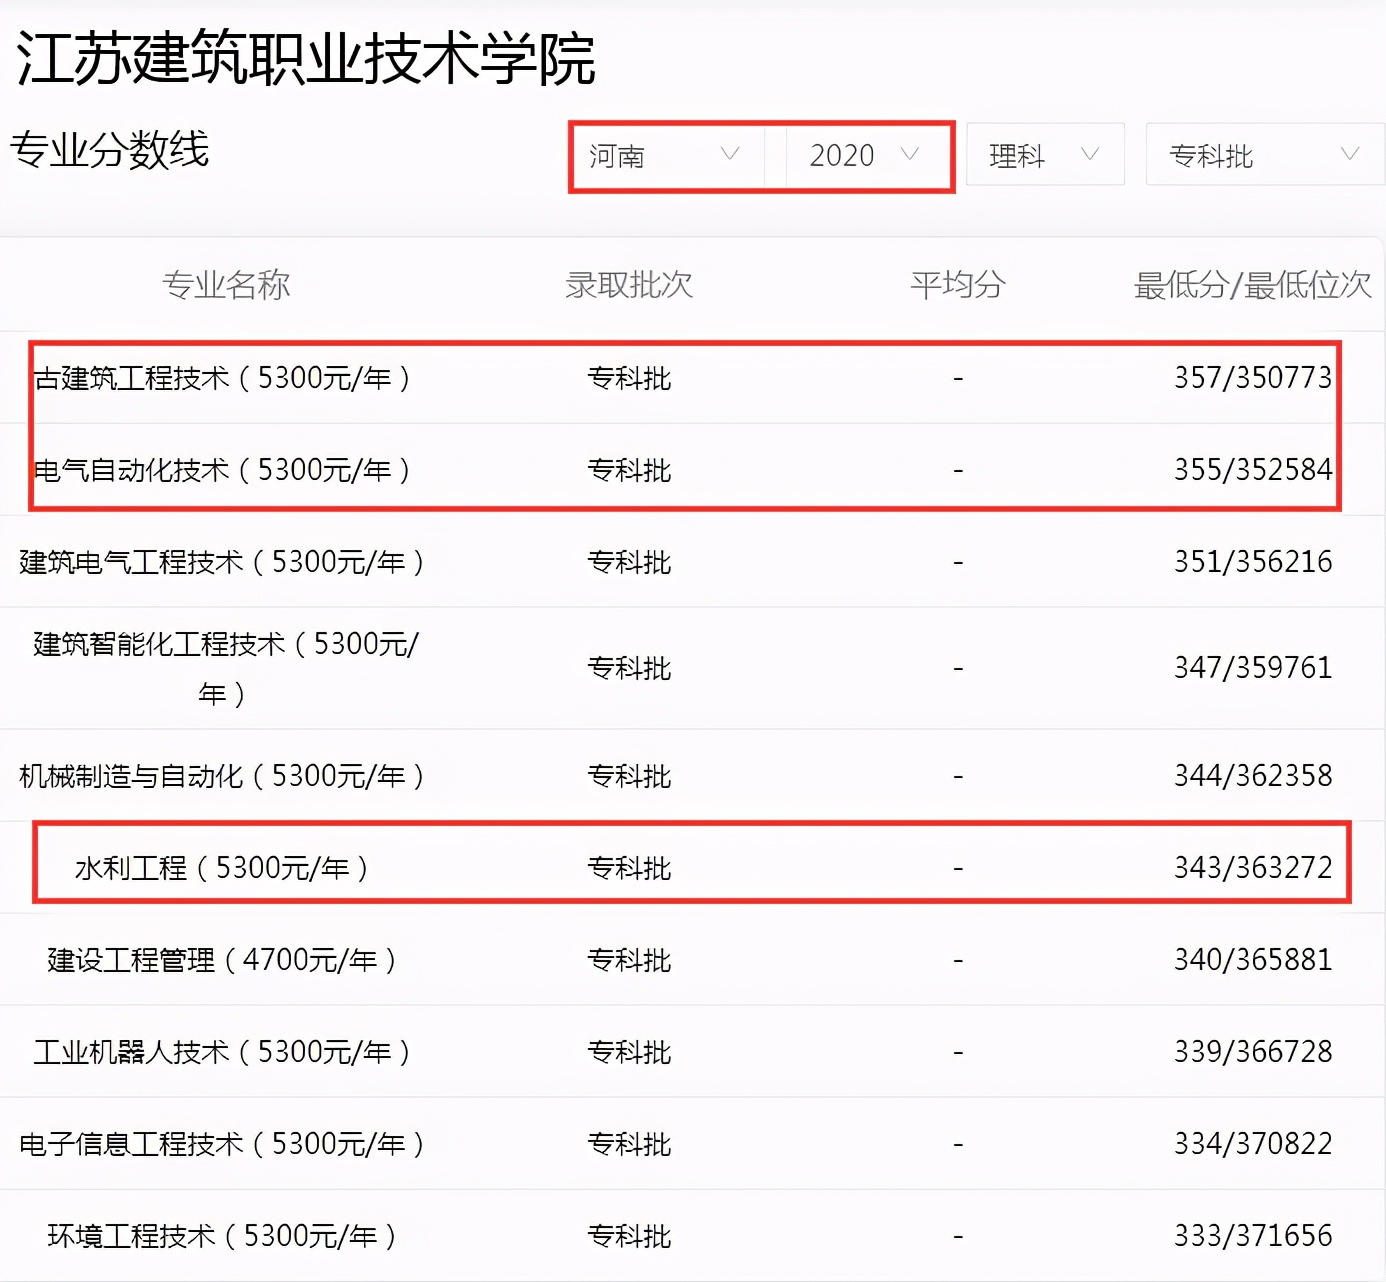Image resolution: width=1386 pixels, height=1282 pixels.
Task: Select the 工业机器人技术 row
Action: pyautogui.click(x=222, y=1051)
